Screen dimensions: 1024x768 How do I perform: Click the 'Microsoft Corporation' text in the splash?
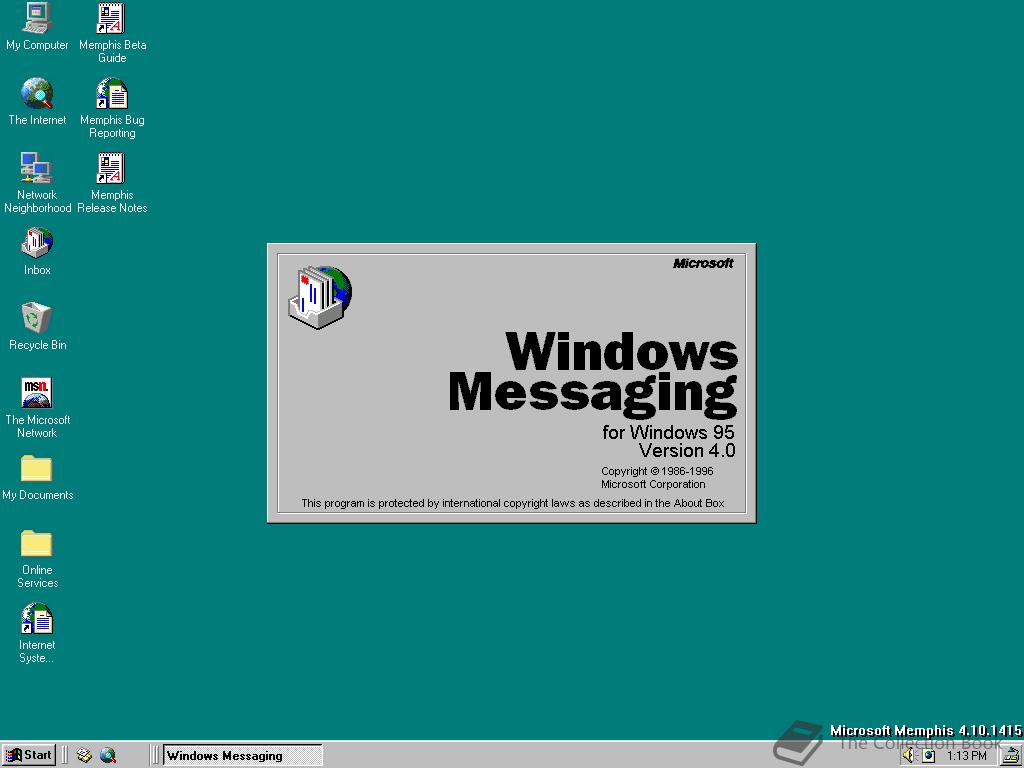click(x=653, y=484)
